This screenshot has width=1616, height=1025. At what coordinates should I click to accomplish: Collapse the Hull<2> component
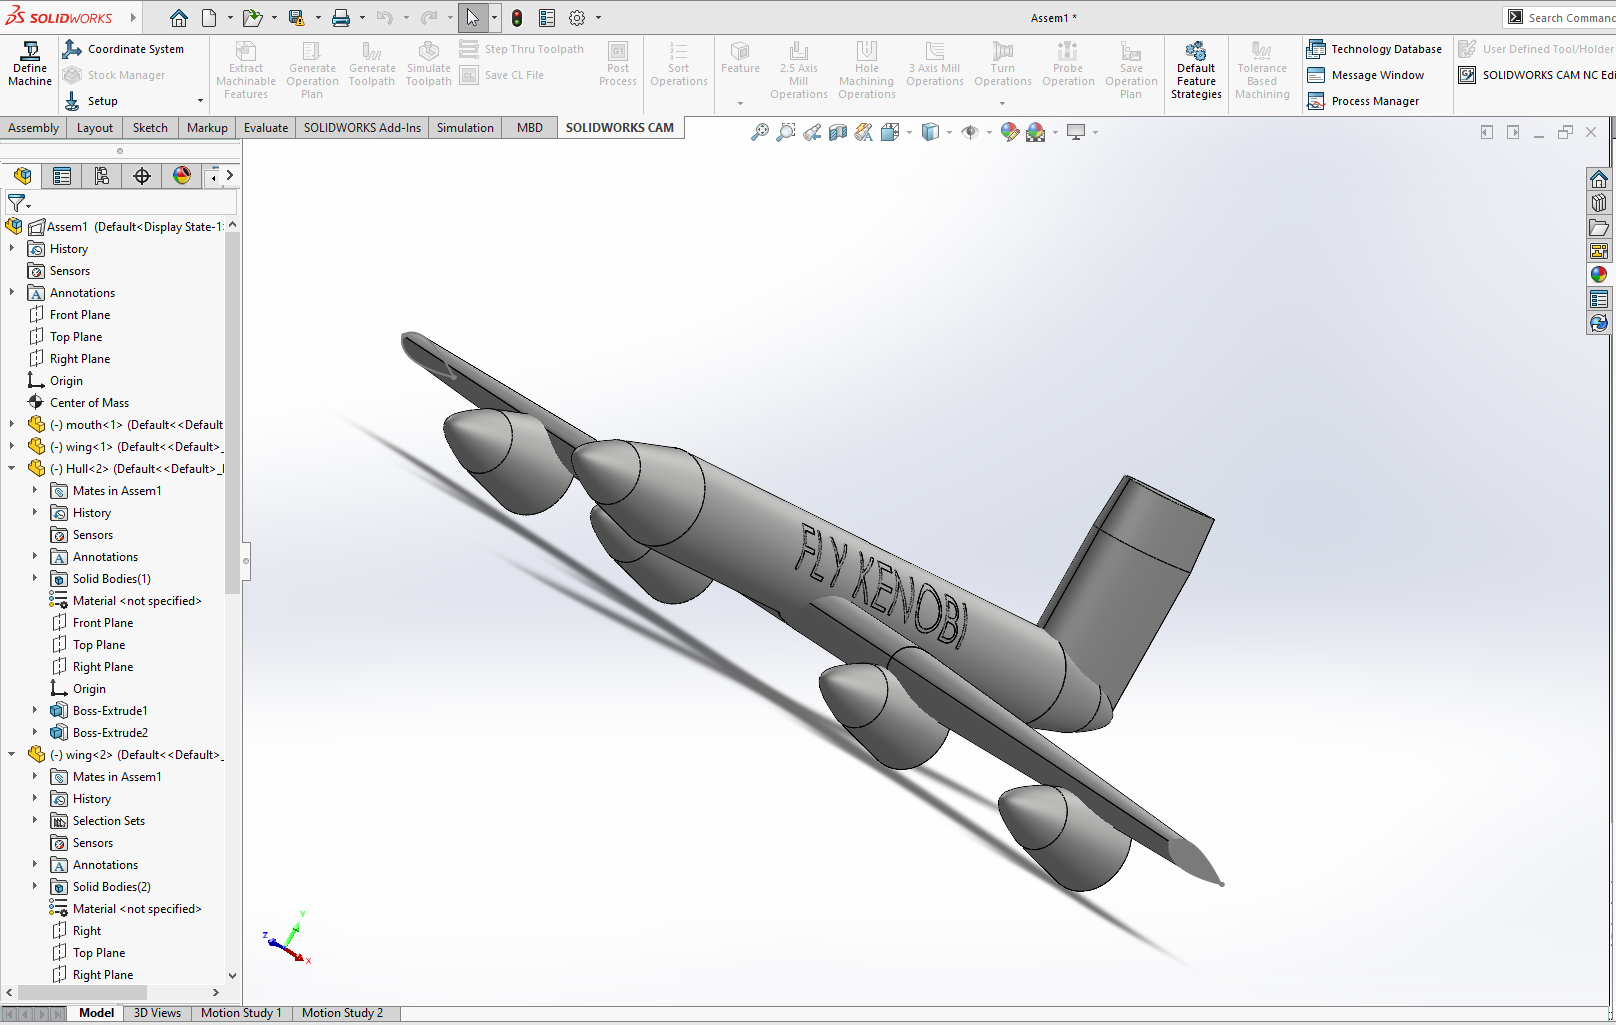[x=12, y=468]
